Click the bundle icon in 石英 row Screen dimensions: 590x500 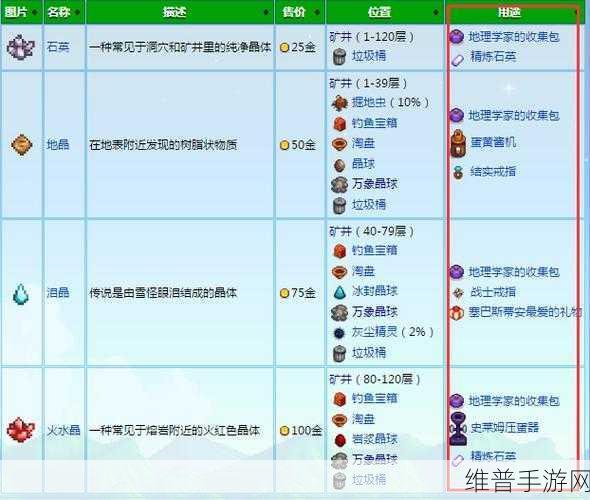[456, 36]
